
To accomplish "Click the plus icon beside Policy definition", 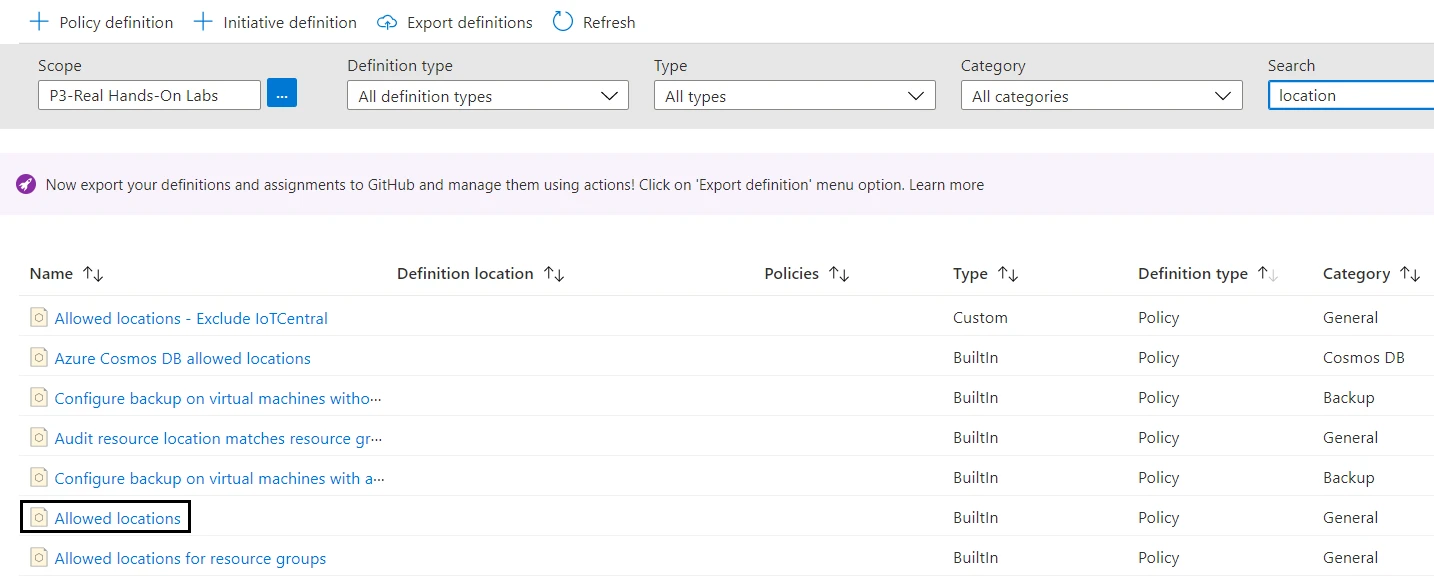I will pyautogui.click(x=37, y=21).
